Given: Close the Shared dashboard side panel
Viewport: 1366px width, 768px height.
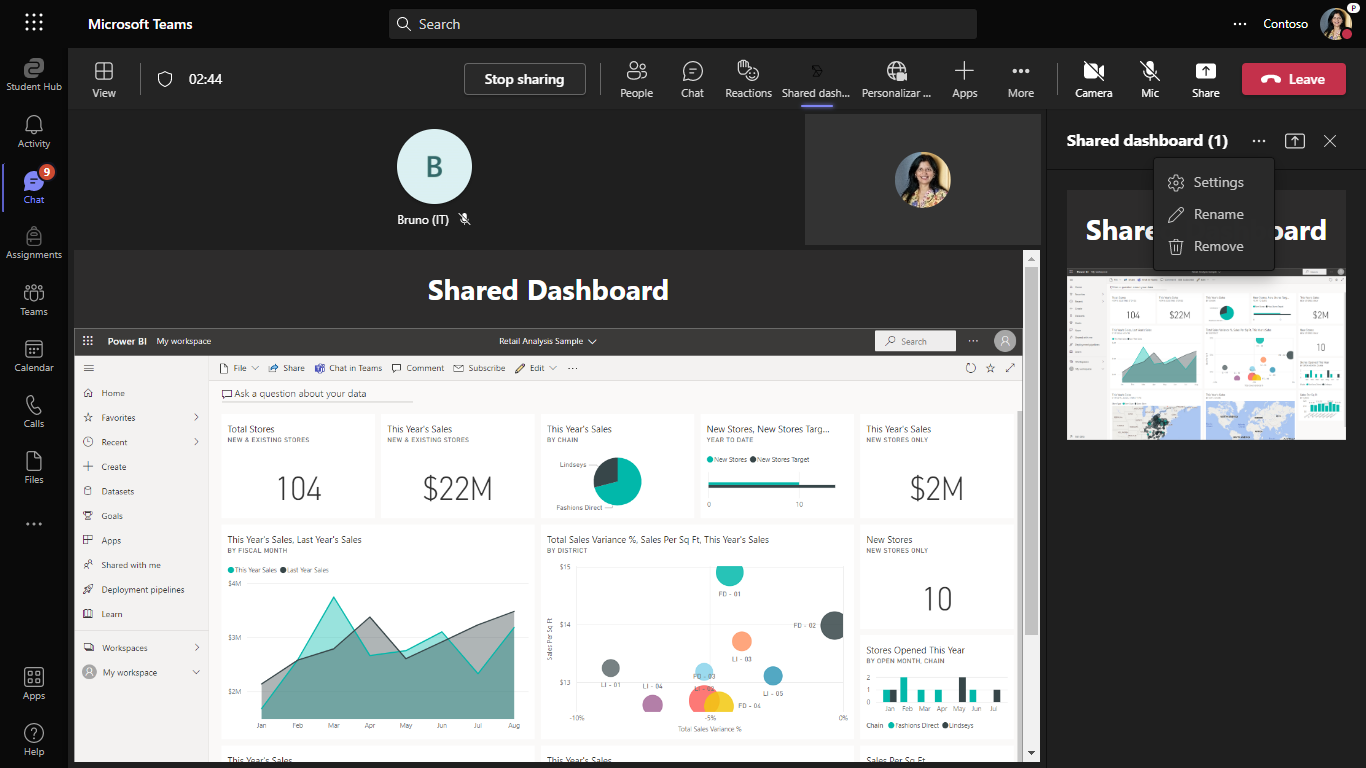Looking at the screenshot, I should [1330, 141].
